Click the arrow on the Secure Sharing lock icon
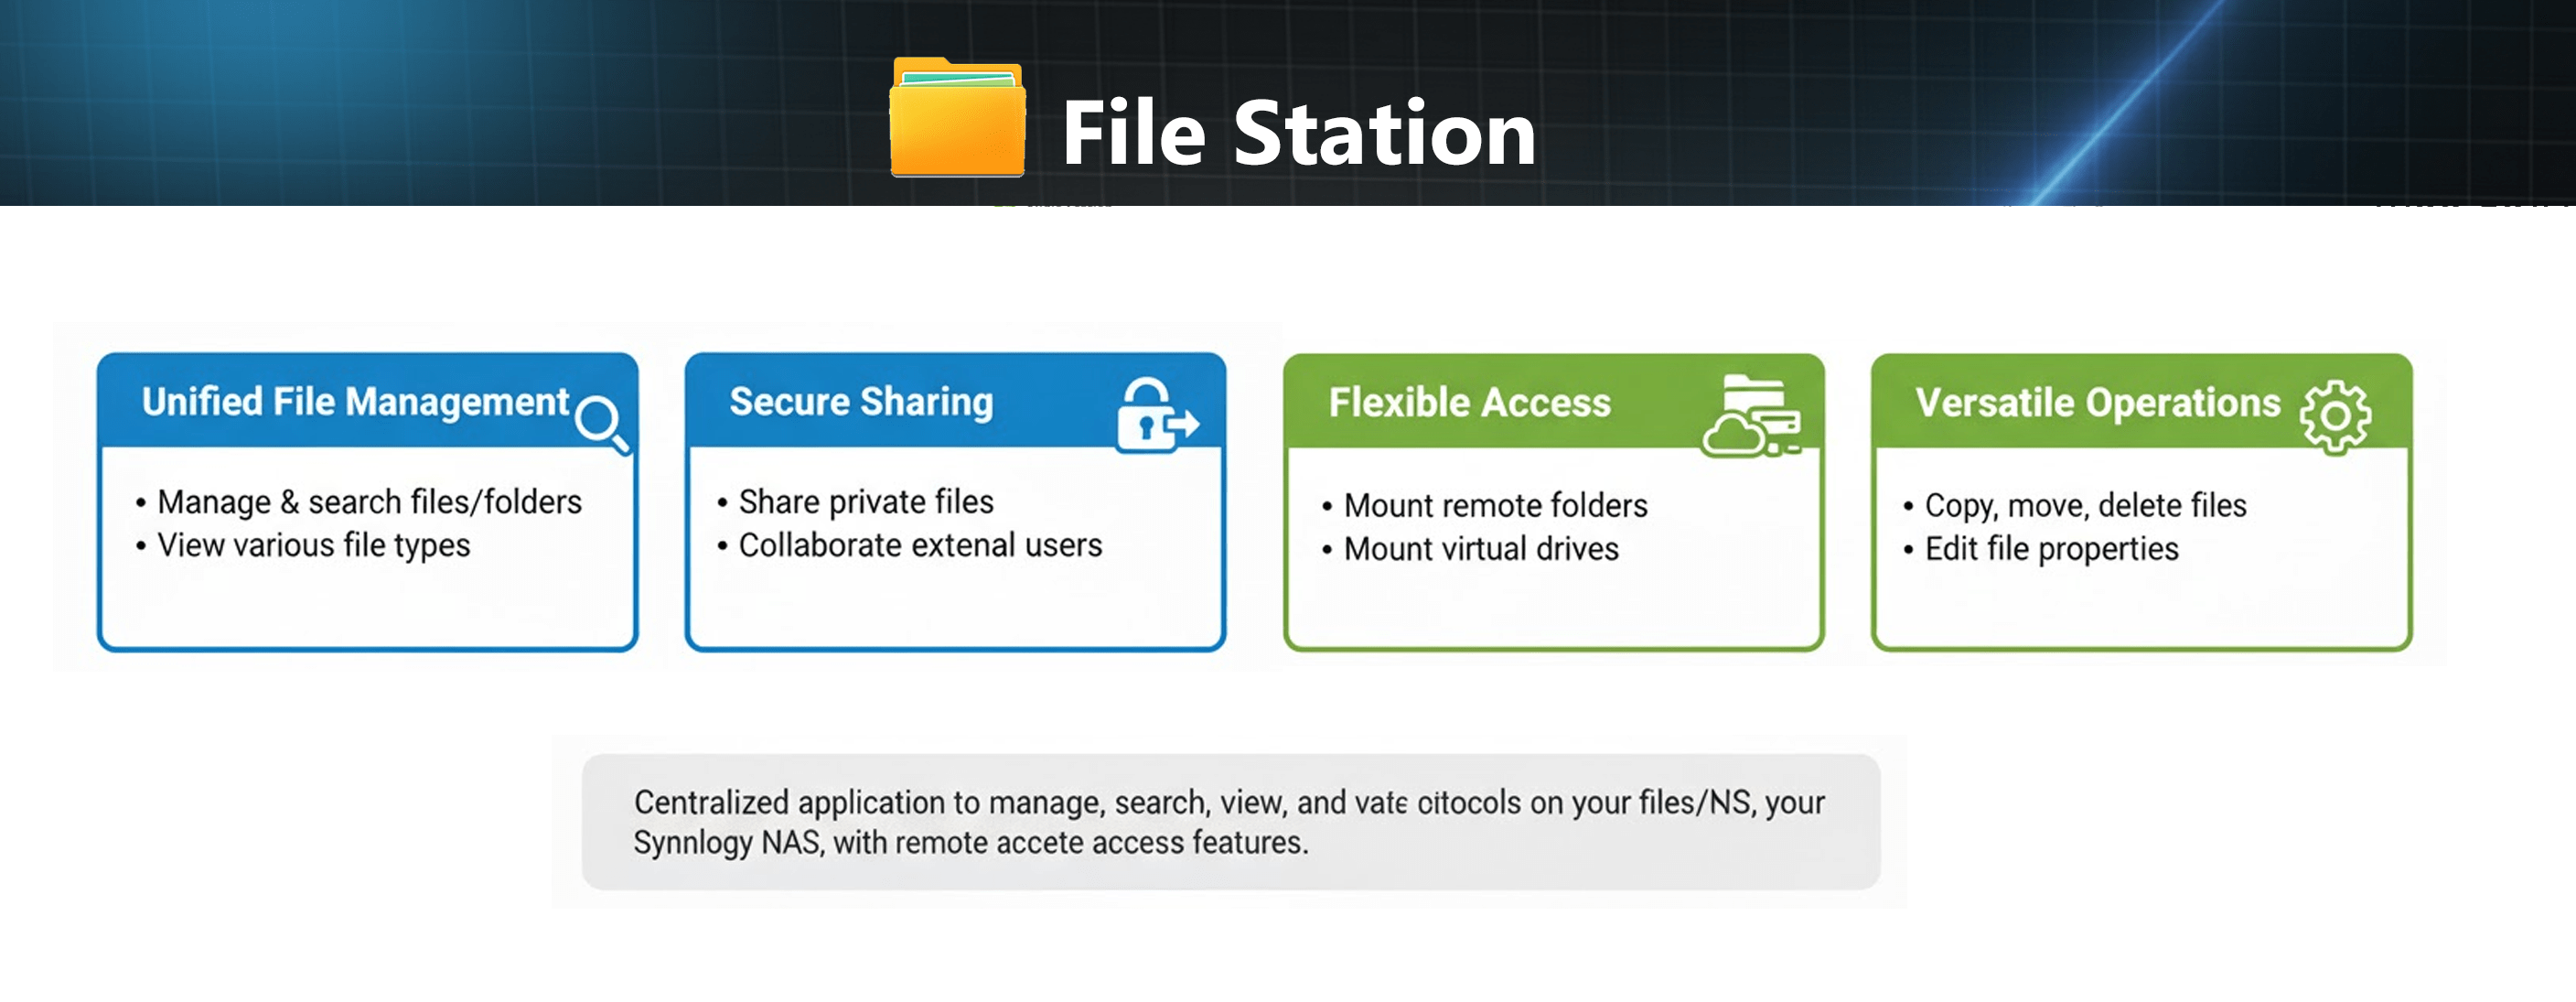Image resolution: width=2576 pixels, height=1002 pixels. [x=1185, y=425]
